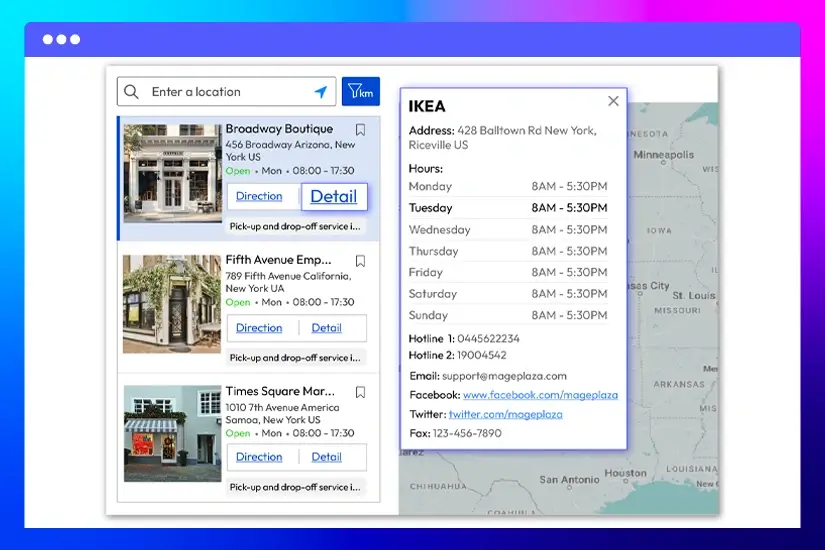Open Detail for Fifth Avenue Emp...
The height and width of the screenshot is (550, 825).
(x=326, y=327)
